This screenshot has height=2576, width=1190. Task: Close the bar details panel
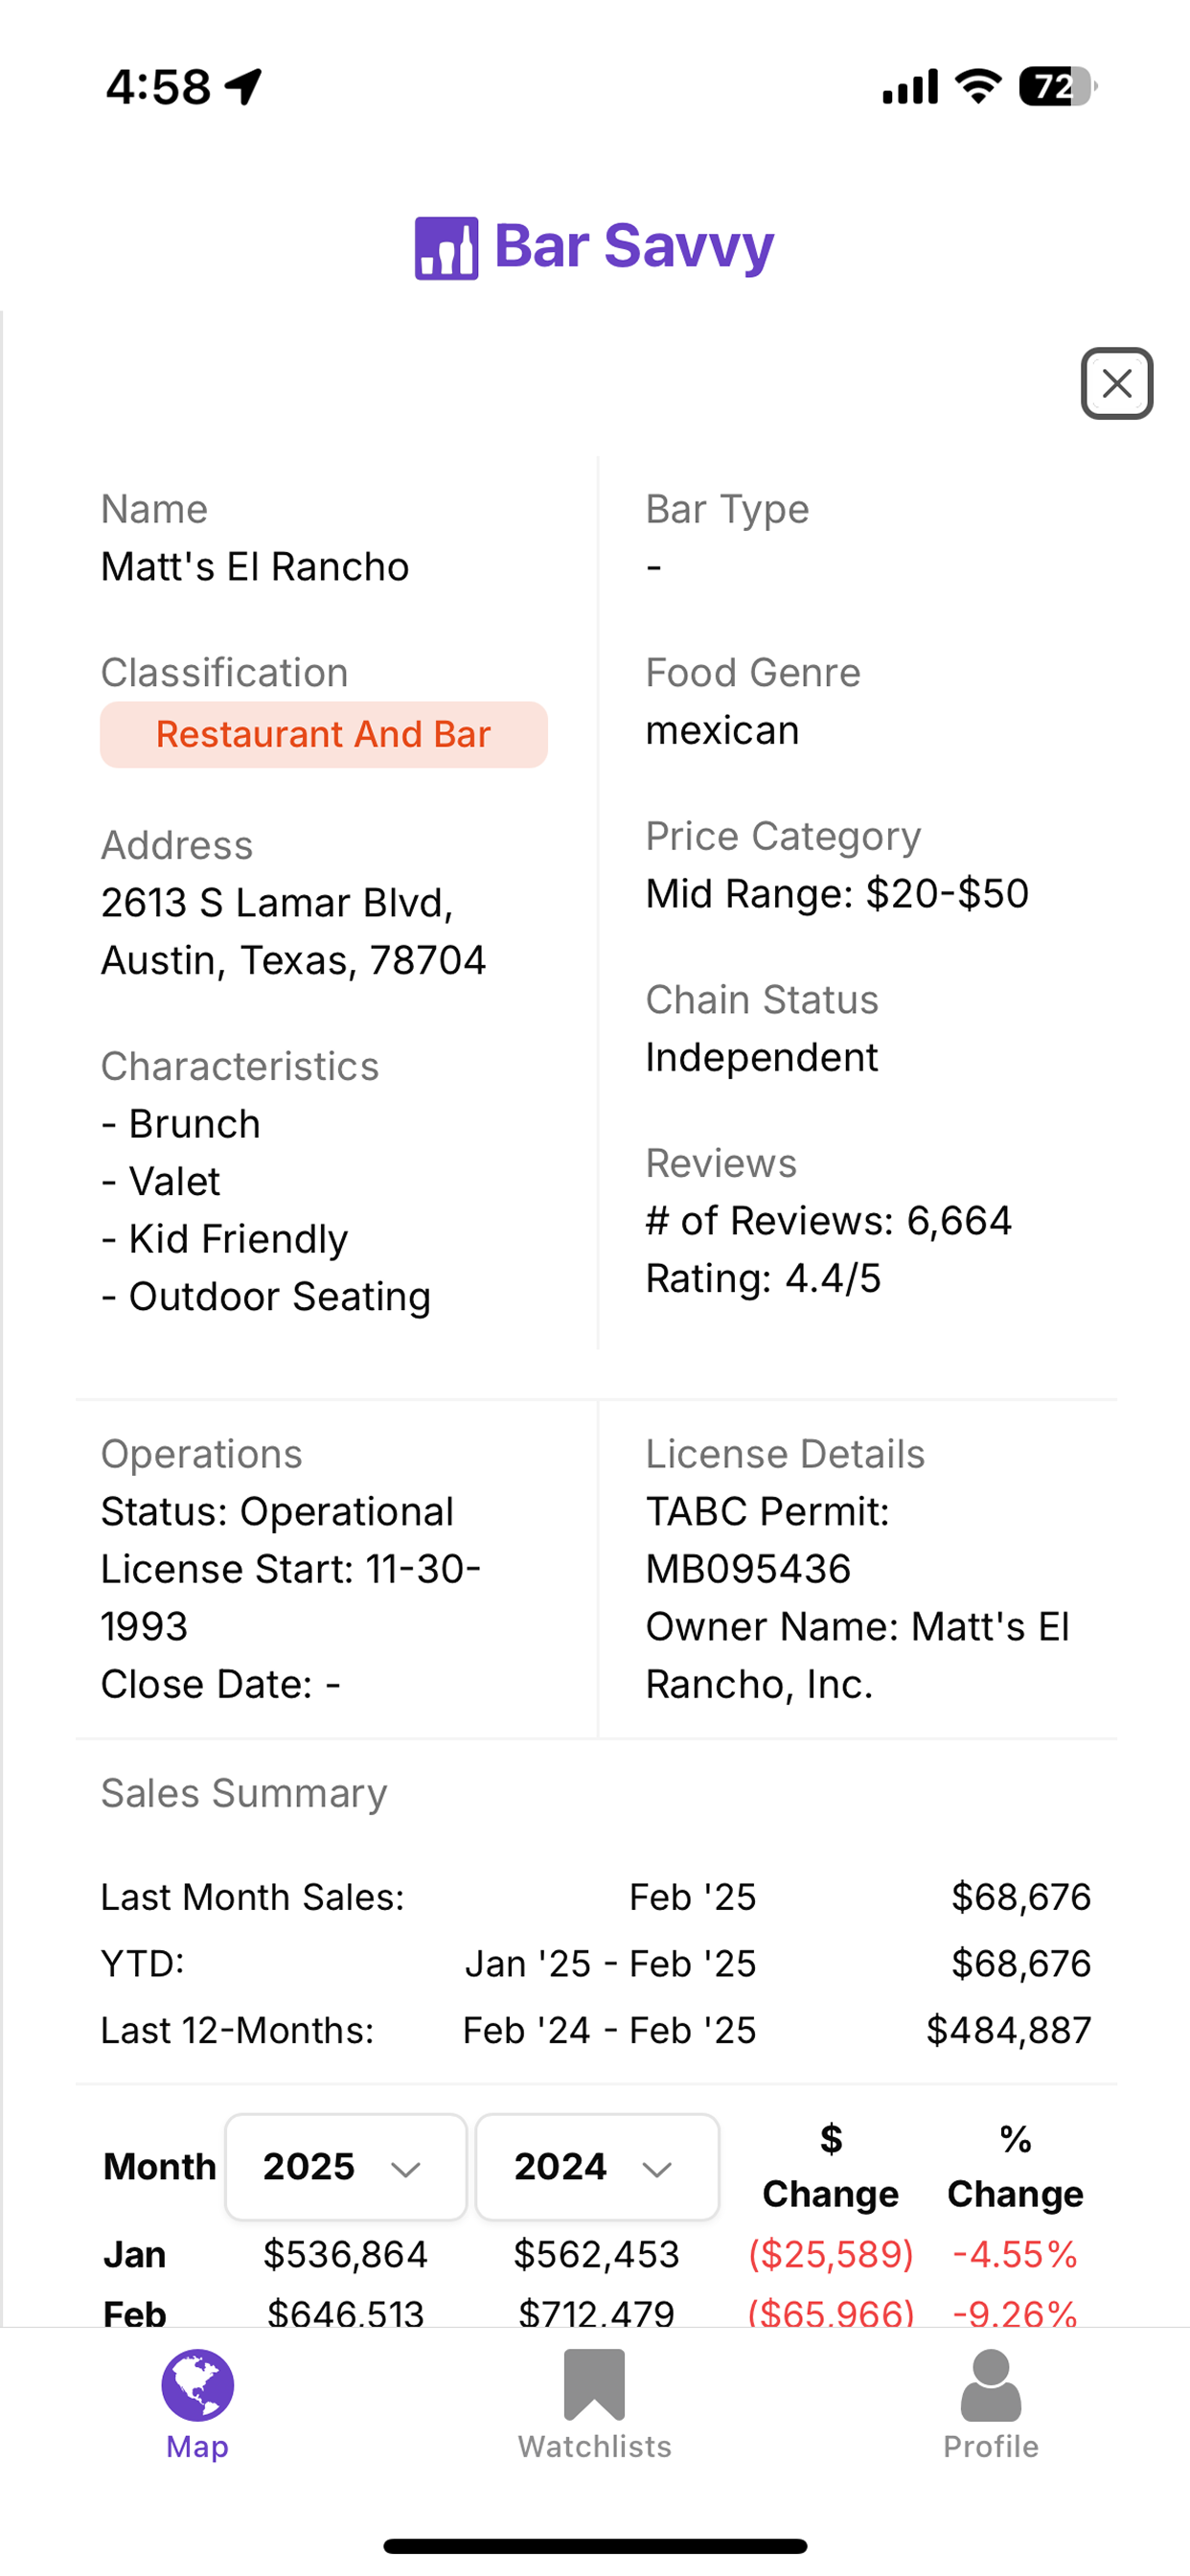pyautogui.click(x=1116, y=383)
